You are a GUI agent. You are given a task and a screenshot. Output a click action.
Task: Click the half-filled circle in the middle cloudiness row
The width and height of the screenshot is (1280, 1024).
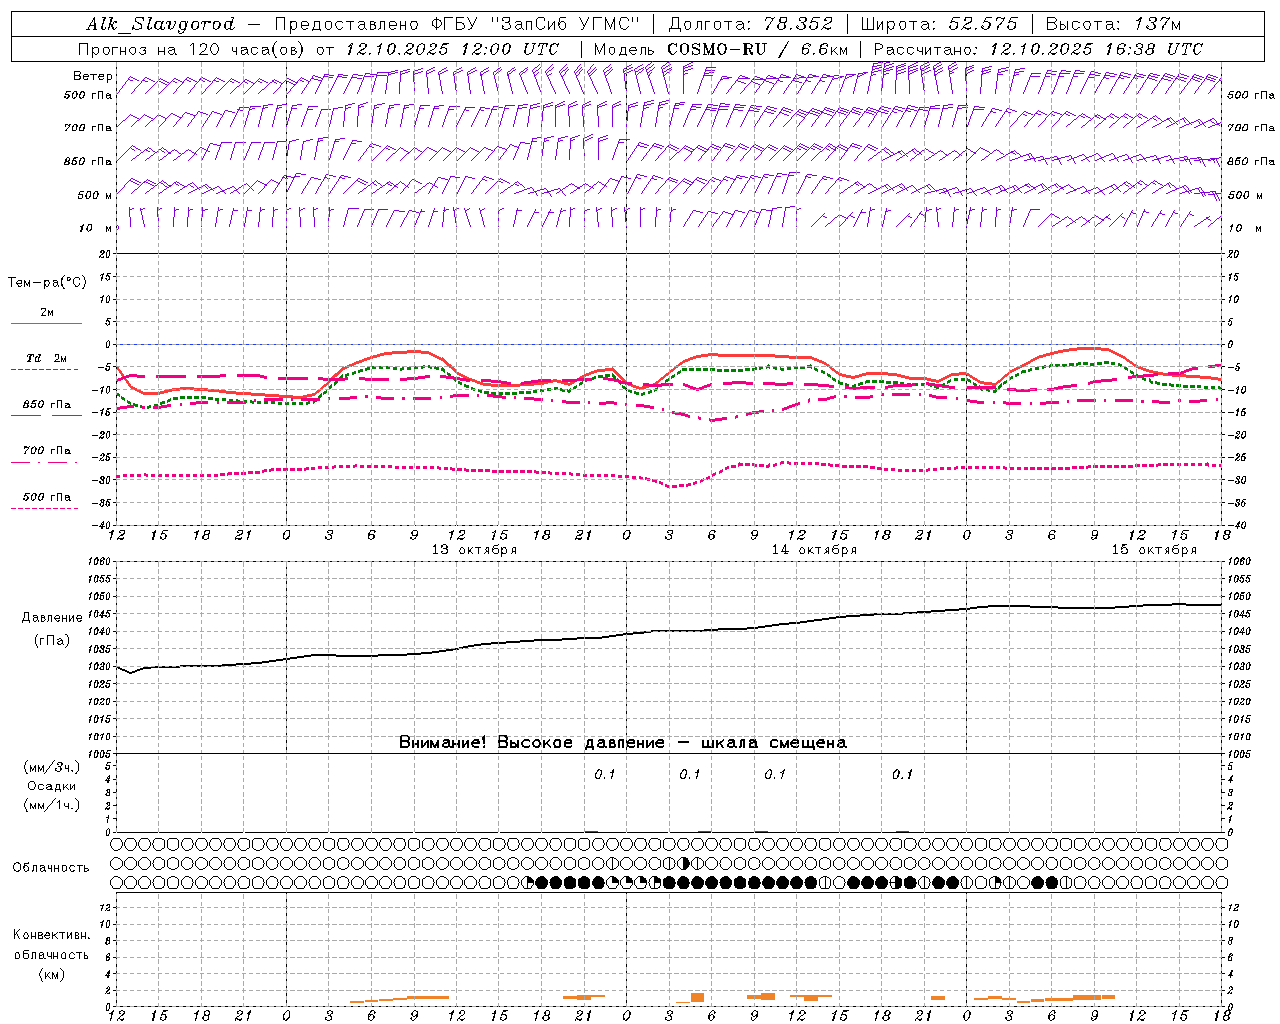[684, 863]
